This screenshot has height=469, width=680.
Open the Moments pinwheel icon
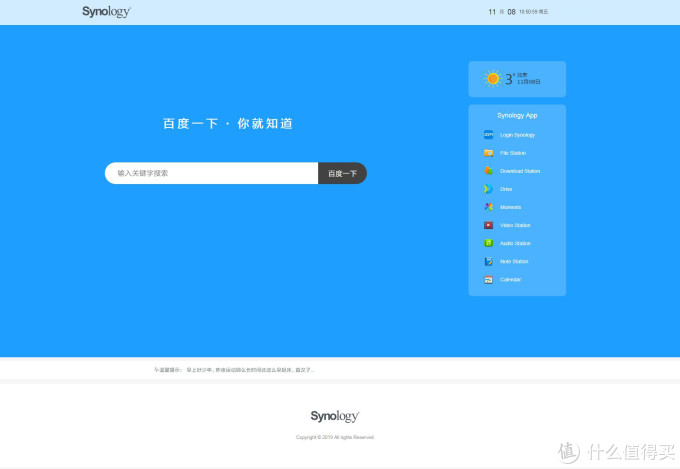(x=488, y=207)
